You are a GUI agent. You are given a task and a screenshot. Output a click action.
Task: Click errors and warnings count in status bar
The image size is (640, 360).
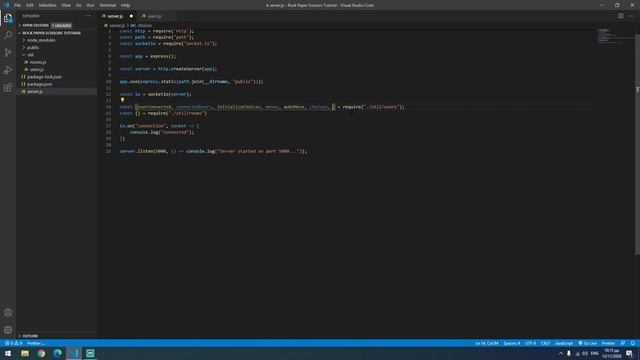tap(13, 343)
